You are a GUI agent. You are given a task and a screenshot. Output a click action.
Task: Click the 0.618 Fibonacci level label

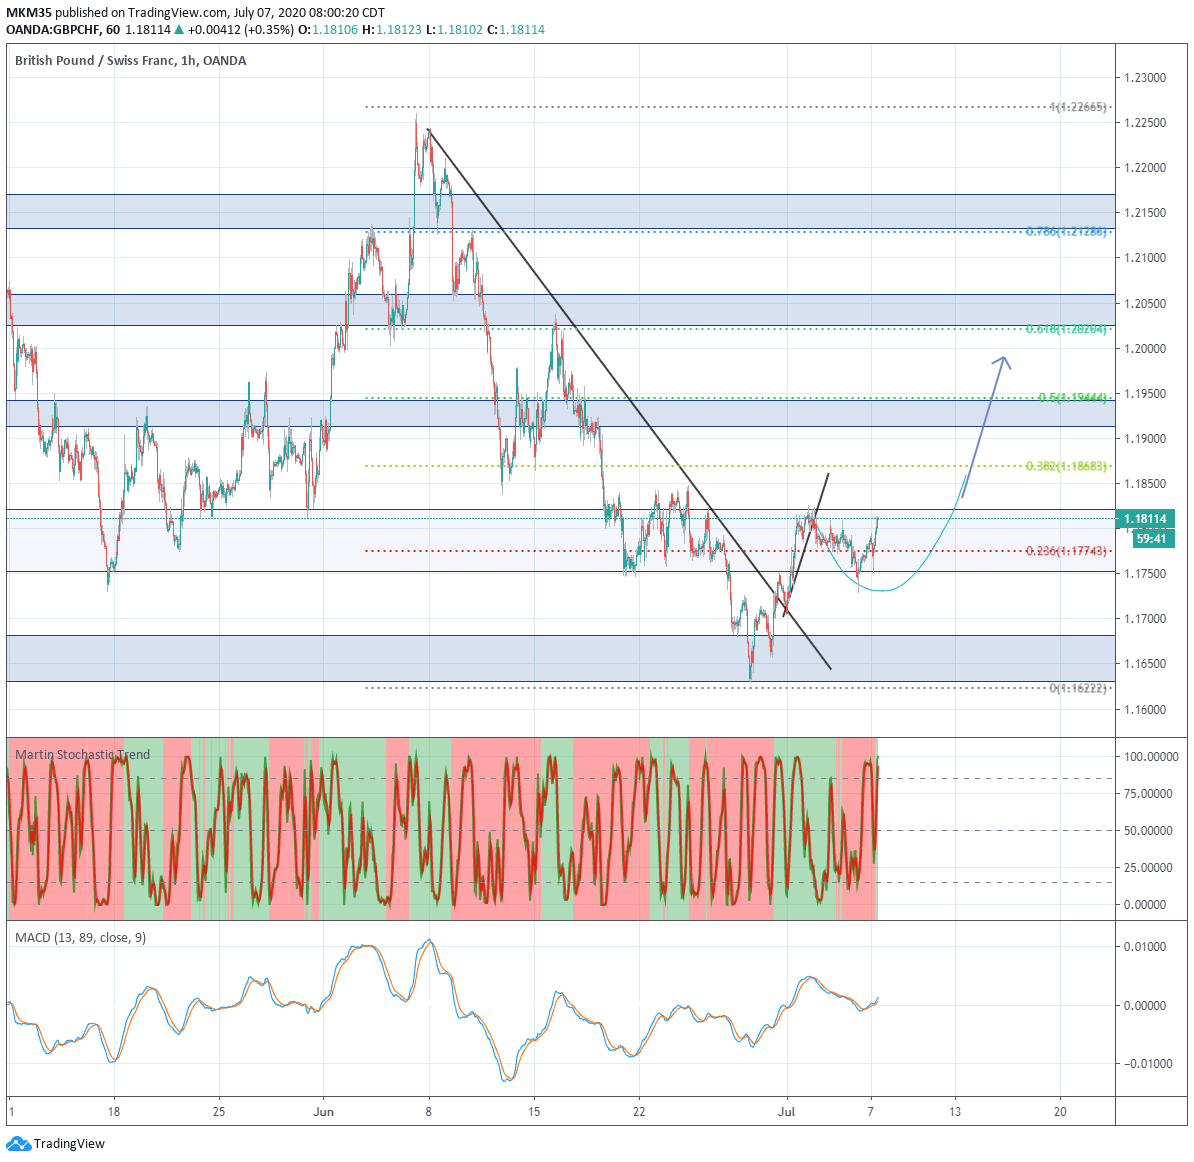pyautogui.click(x=1065, y=329)
